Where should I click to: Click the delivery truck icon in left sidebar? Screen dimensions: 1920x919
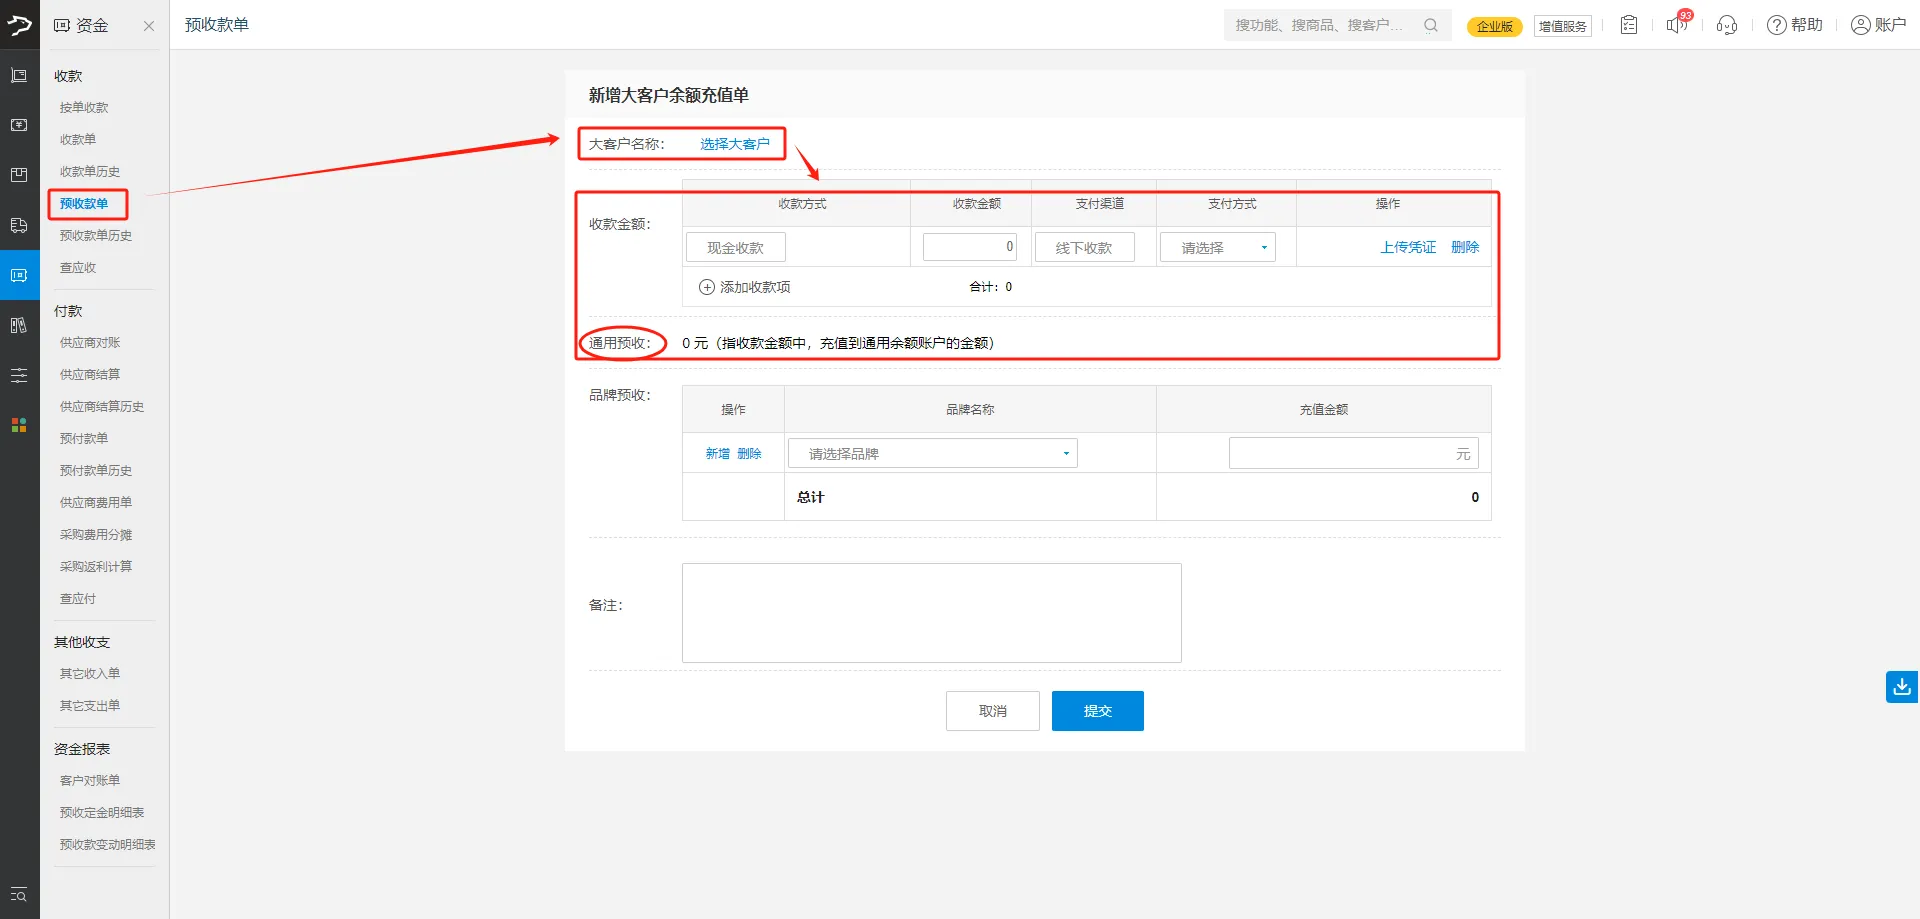(19, 225)
